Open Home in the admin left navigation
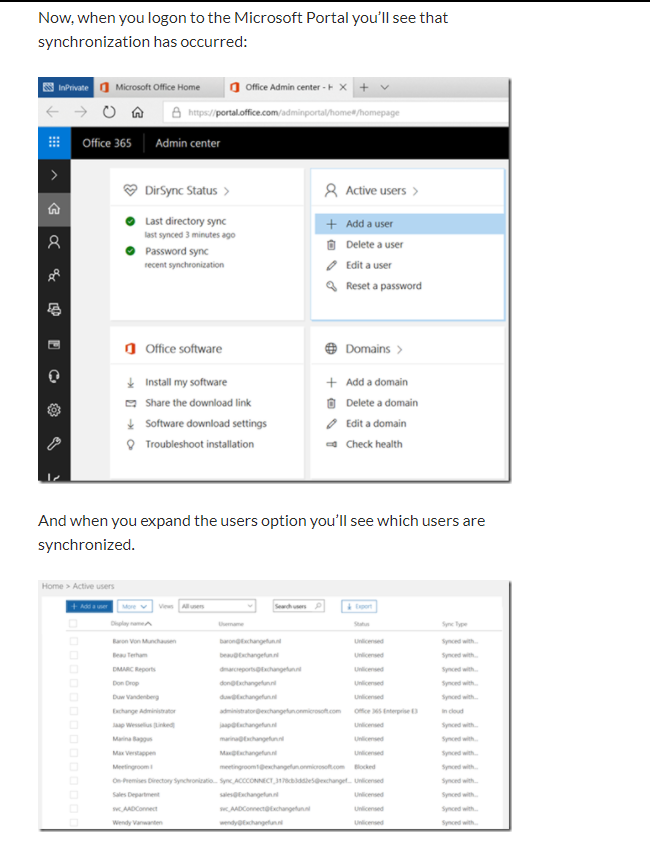Viewport: 650px width, 854px height. (x=54, y=209)
